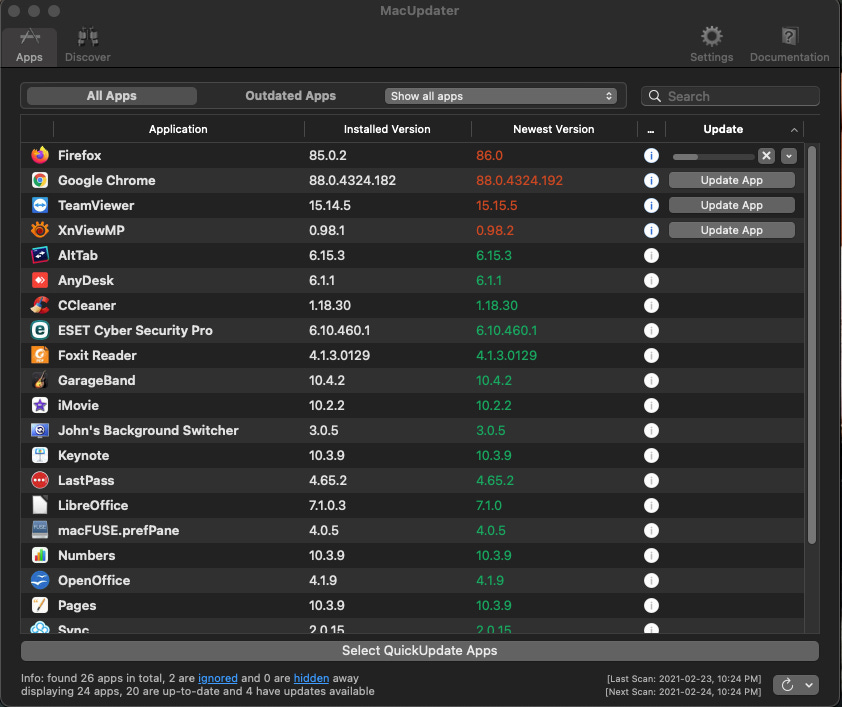Select the LibreOffice row name
This screenshot has height=707, width=842.
[x=93, y=505]
